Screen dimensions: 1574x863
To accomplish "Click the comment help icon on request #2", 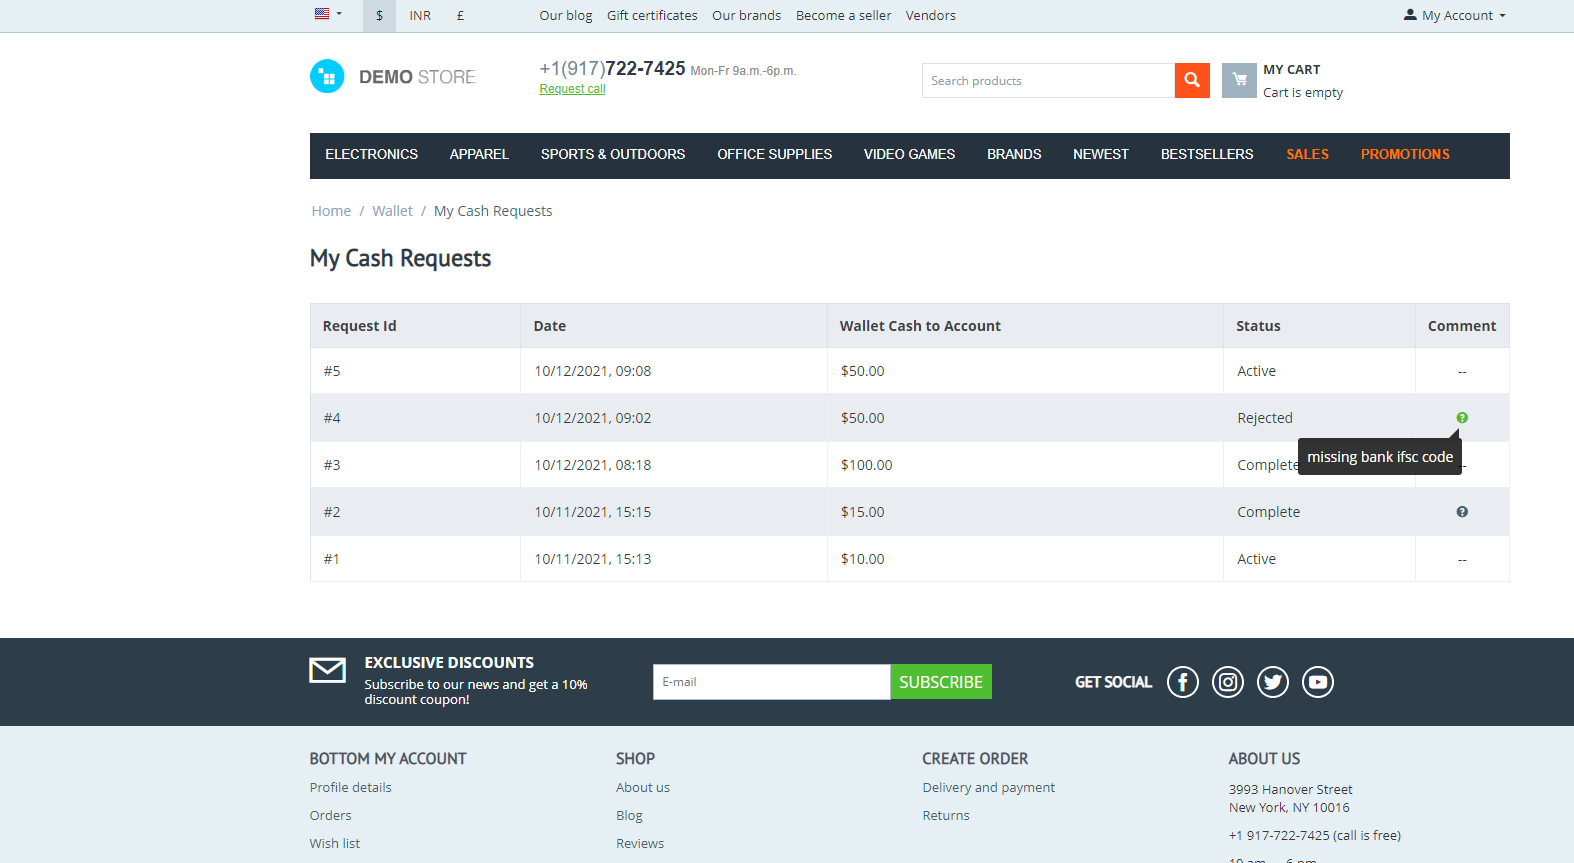I will [1462, 512].
